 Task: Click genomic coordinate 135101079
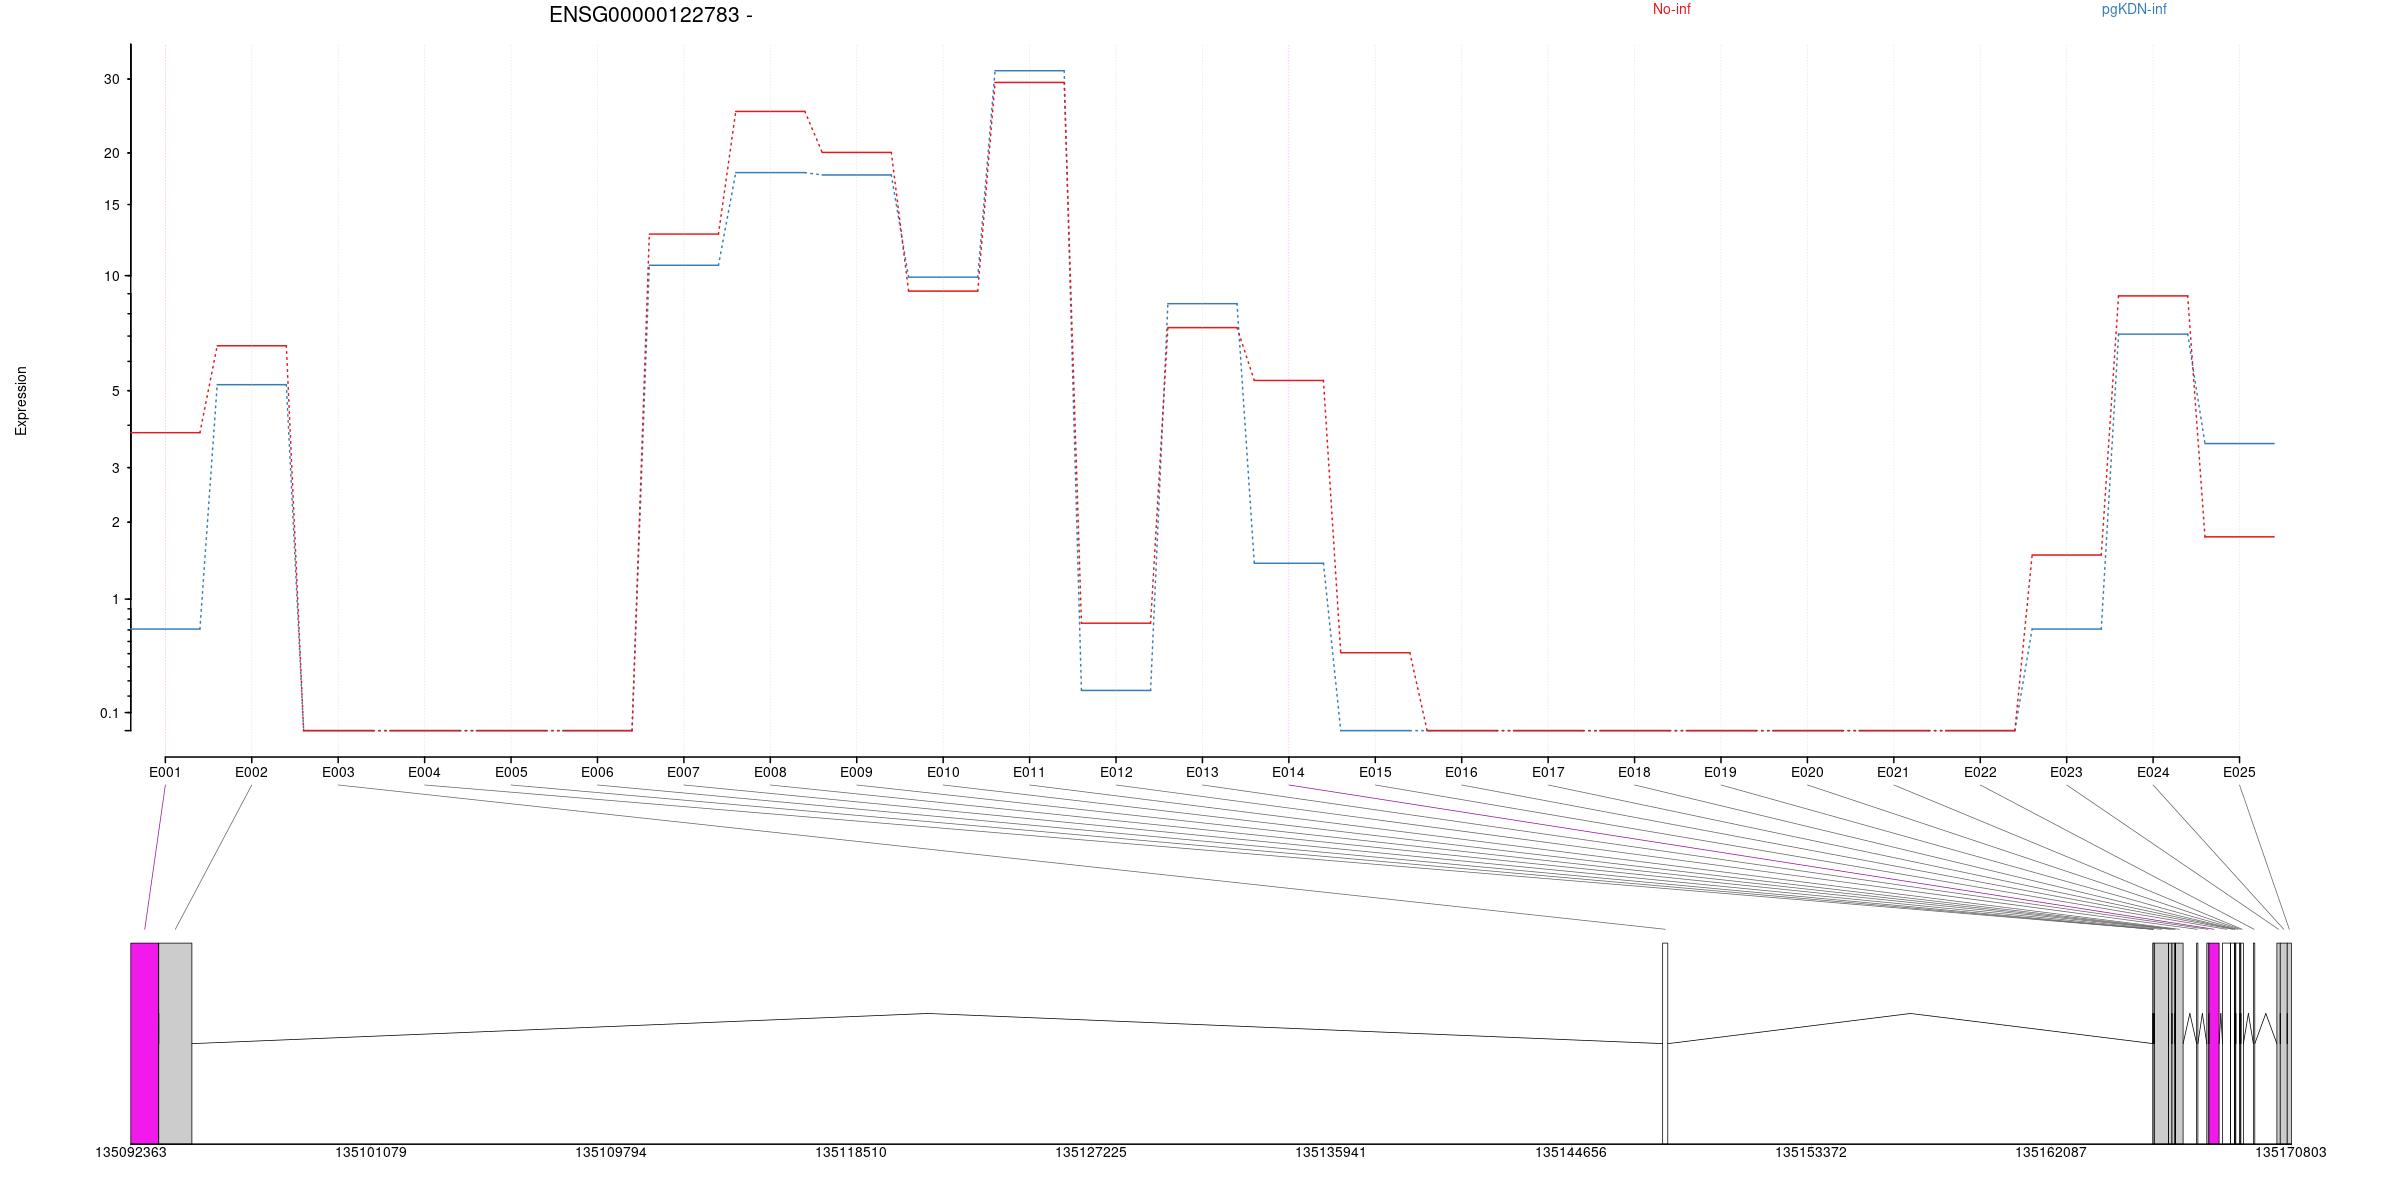click(x=371, y=1152)
